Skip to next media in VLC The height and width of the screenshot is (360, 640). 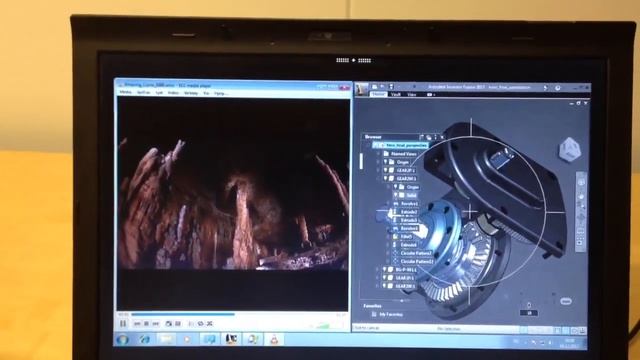(x=156, y=324)
